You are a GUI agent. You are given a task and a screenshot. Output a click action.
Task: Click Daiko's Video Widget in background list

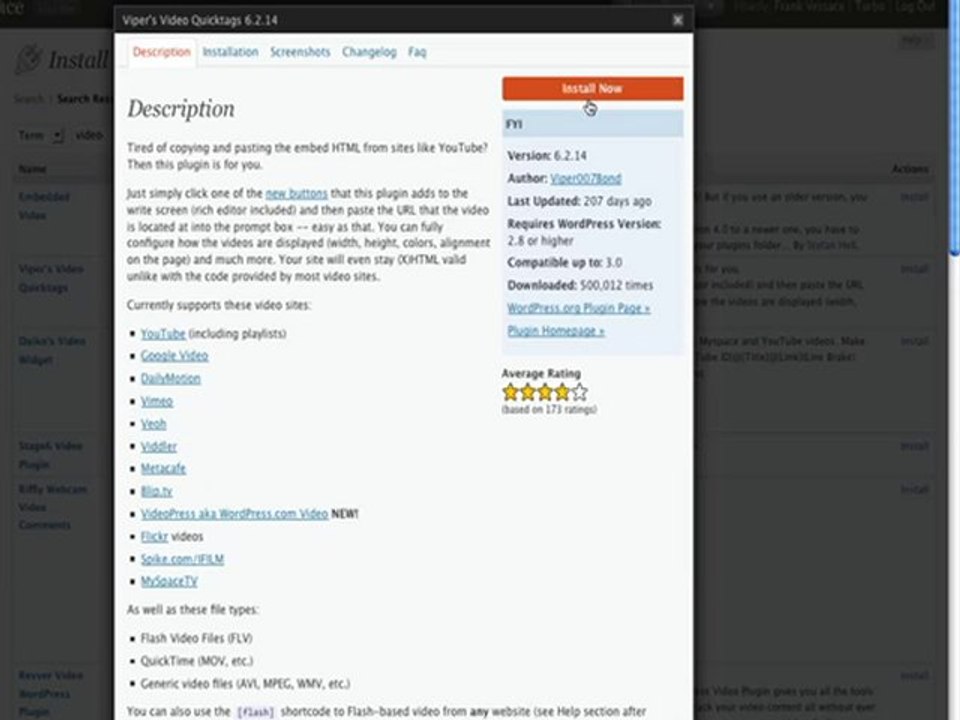point(51,350)
